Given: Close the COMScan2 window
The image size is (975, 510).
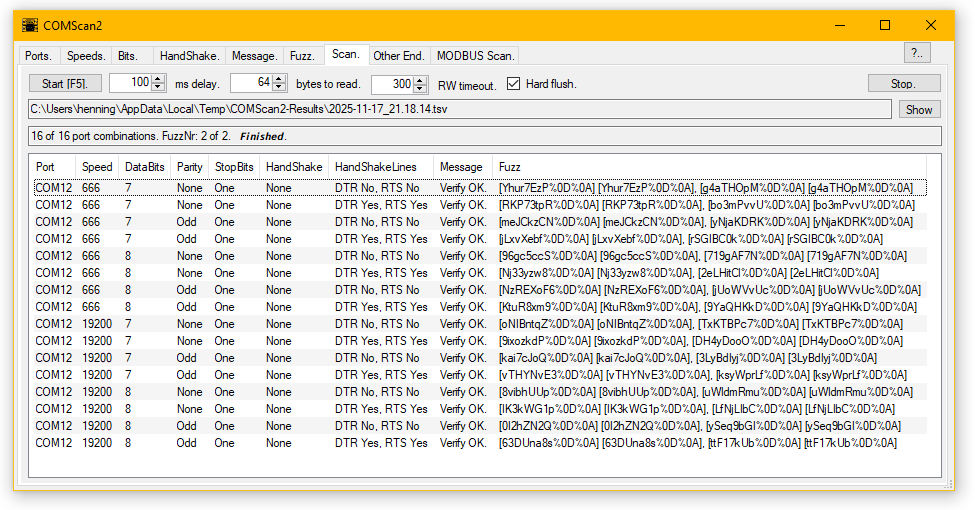Looking at the screenshot, I should (x=931, y=26).
